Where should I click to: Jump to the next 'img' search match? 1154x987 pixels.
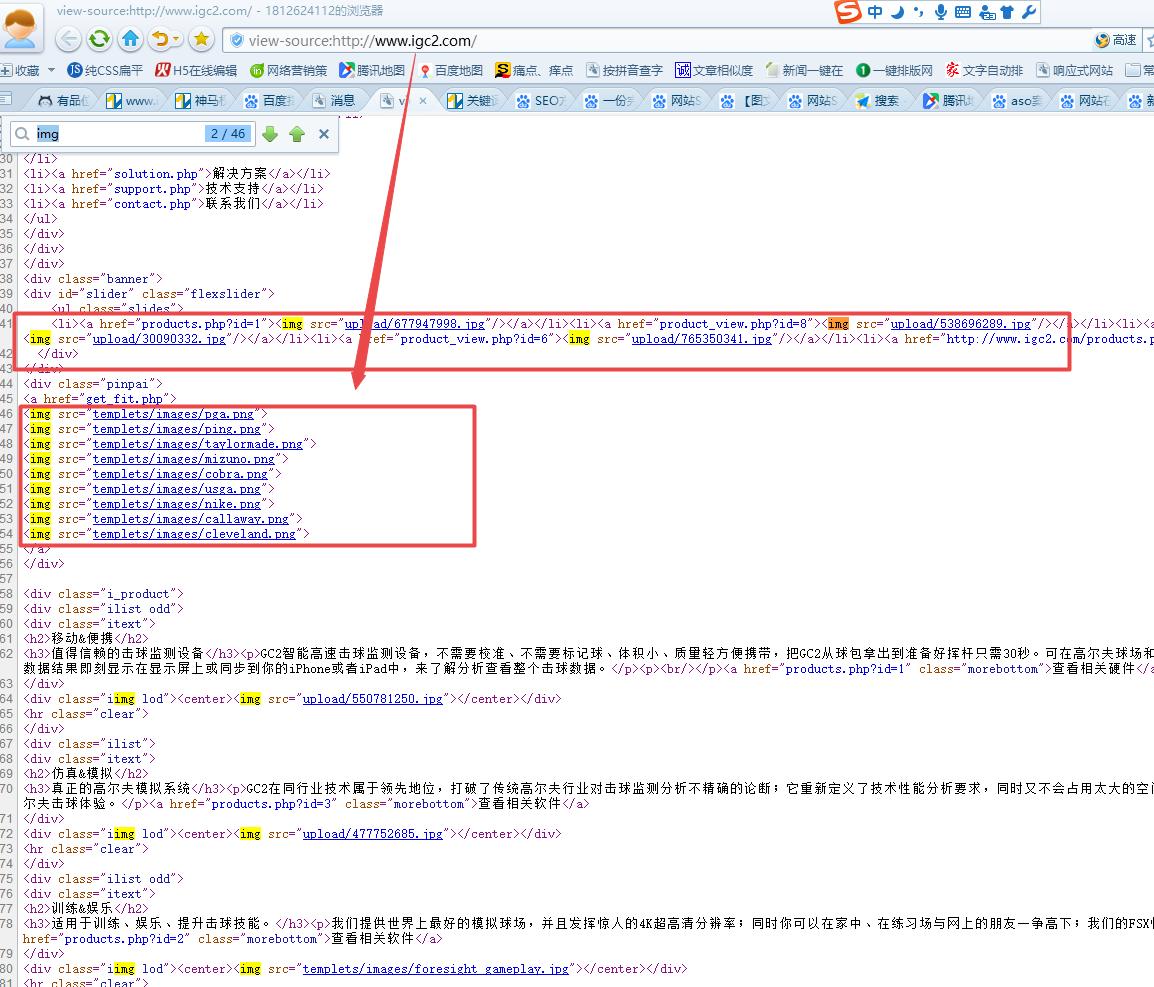click(x=270, y=134)
